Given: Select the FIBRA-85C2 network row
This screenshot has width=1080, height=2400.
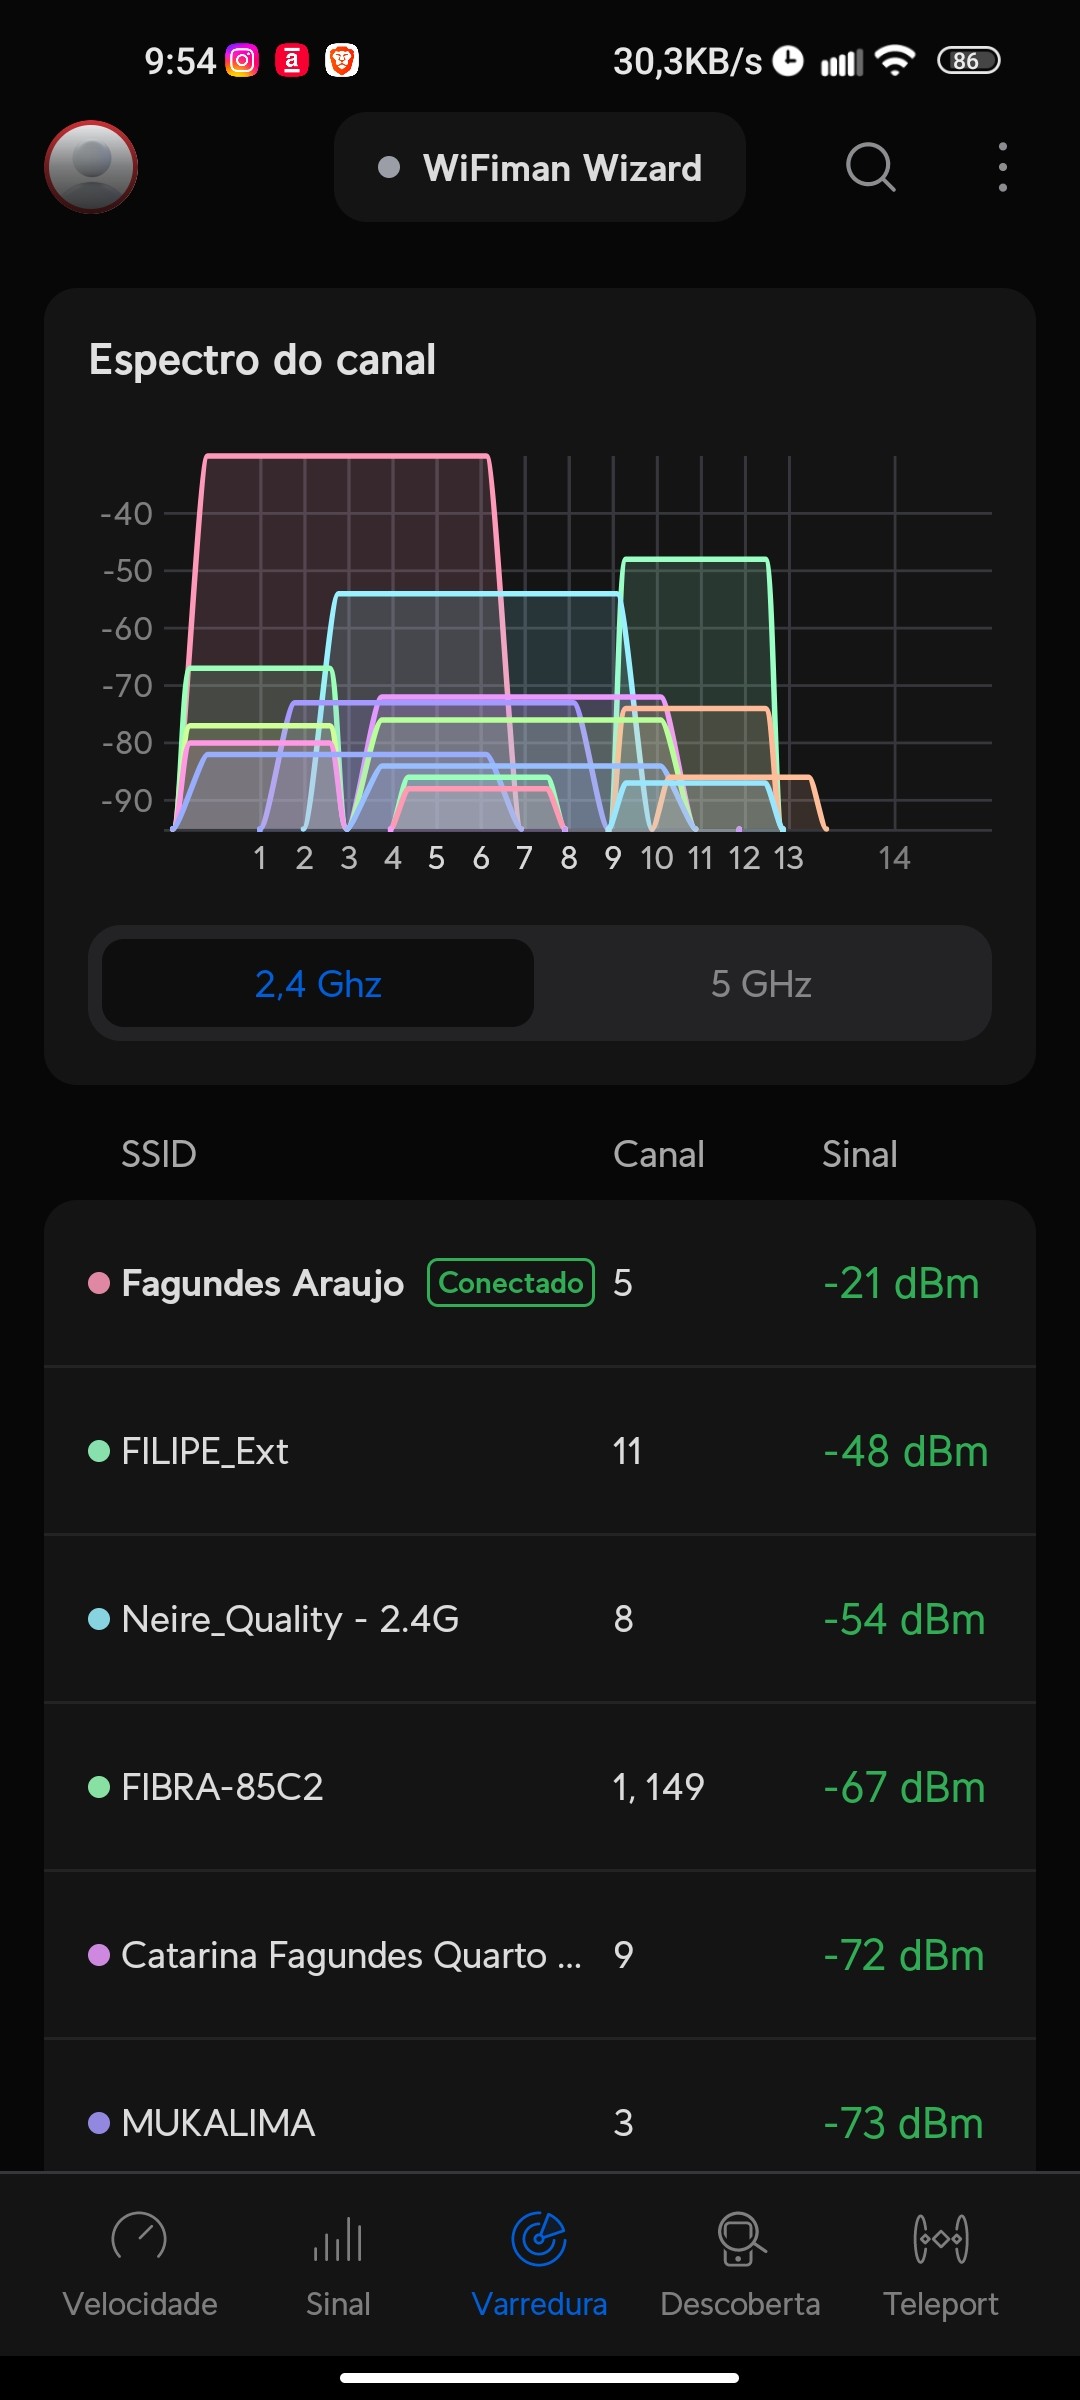Looking at the screenshot, I should (x=540, y=1787).
